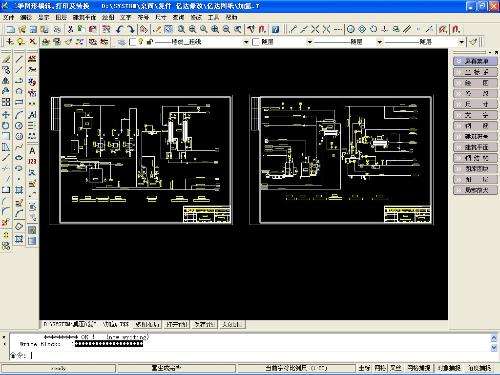Select the red 123 numbering tool
Screen dimensions: 500x375
[x=32, y=162]
